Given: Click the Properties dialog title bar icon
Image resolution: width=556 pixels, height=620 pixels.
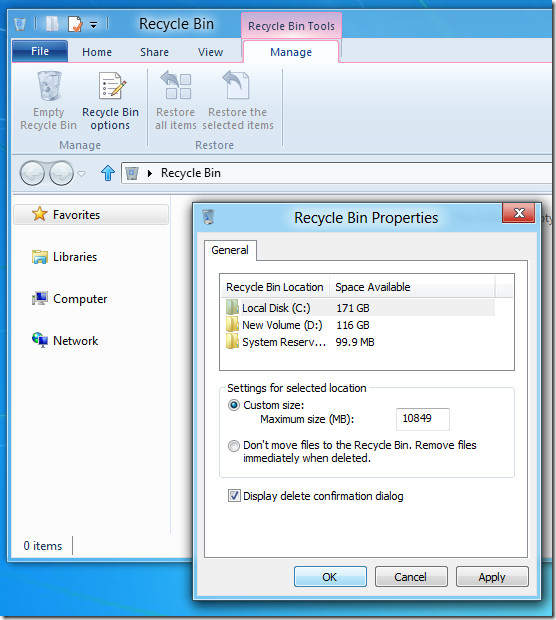Looking at the screenshot, I should point(208,217).
